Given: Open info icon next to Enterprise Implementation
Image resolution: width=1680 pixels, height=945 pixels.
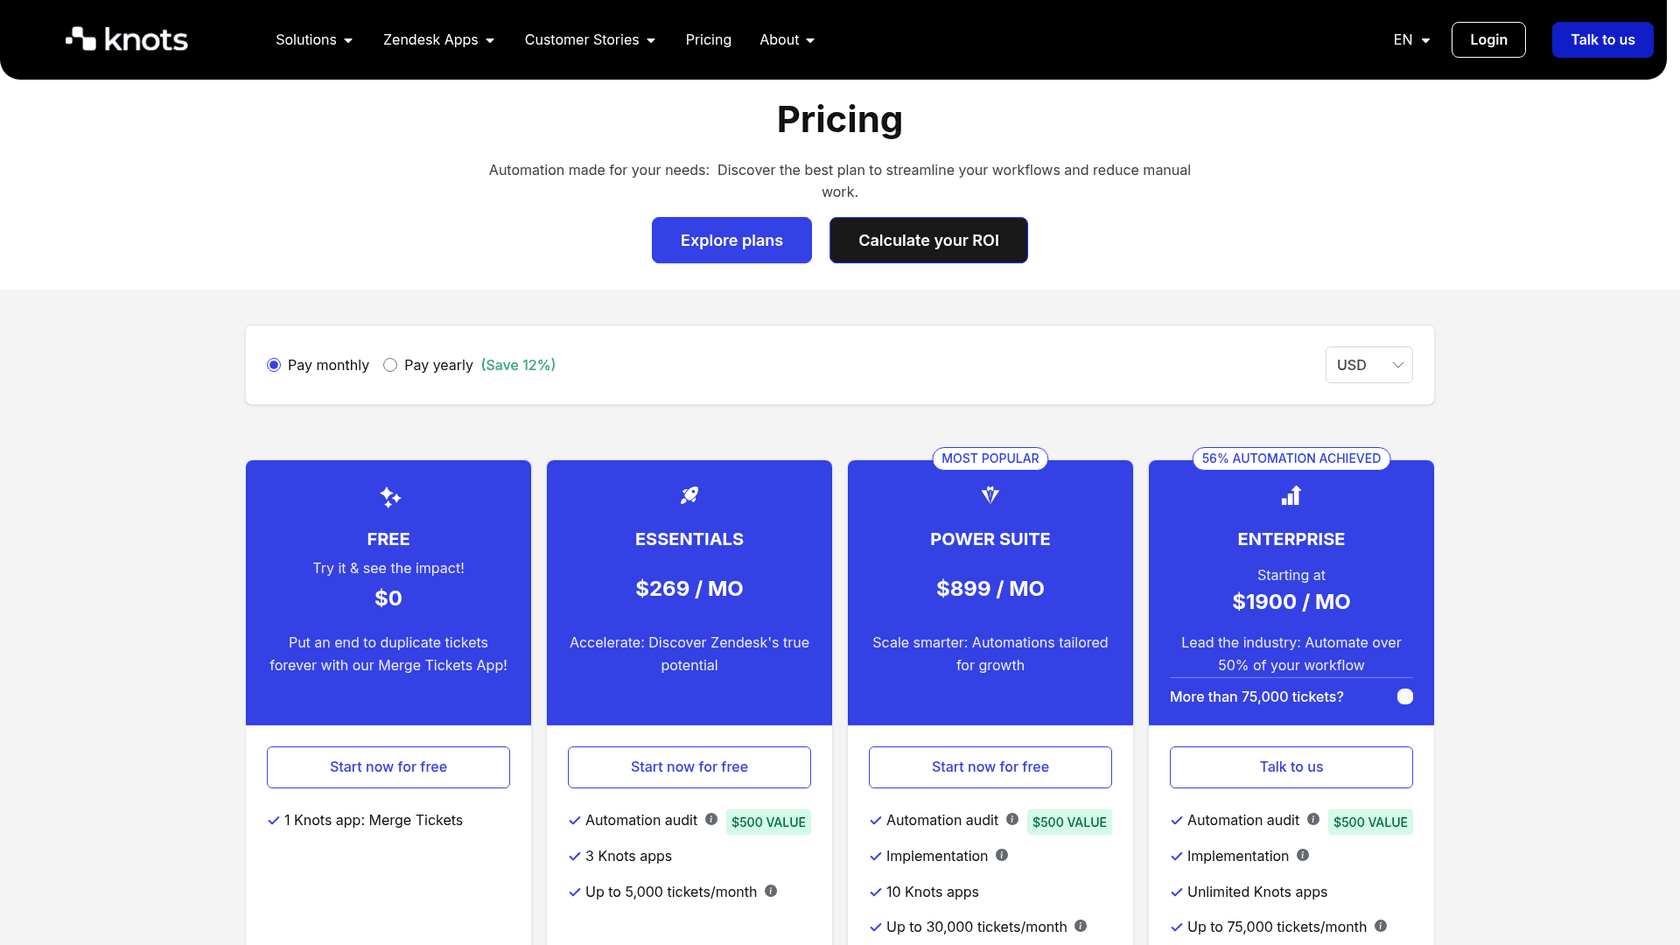Looking at the screenshot, I should coord(1303,855).
